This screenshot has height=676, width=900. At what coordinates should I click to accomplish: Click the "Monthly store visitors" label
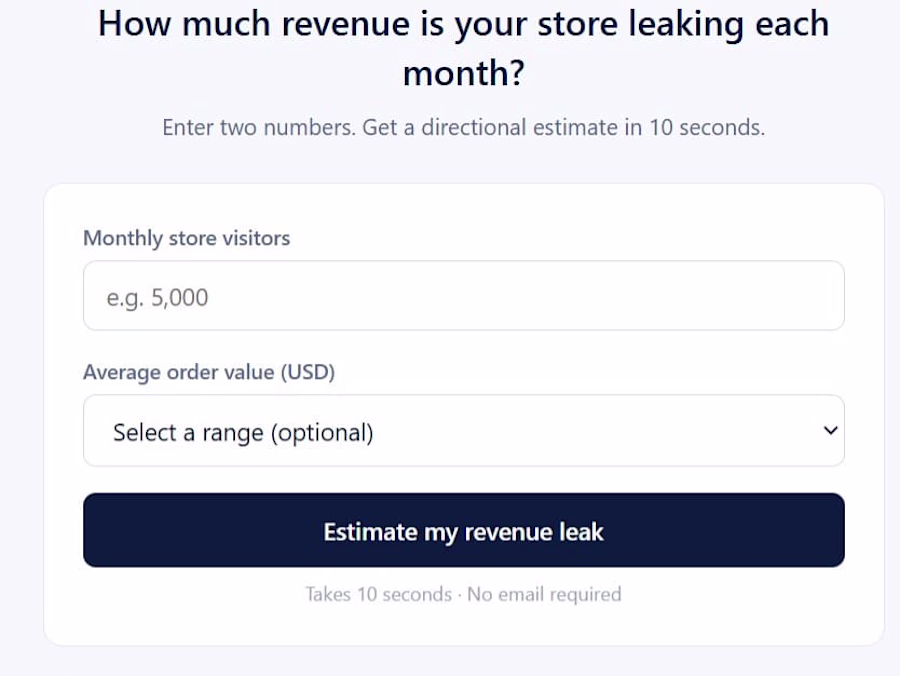tap(186, 238)
